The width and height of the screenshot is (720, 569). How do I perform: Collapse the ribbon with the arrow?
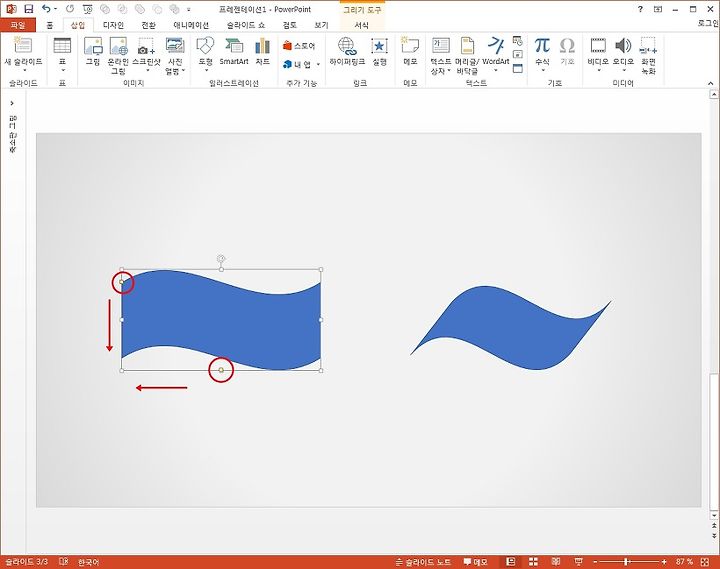coord(710,83)
